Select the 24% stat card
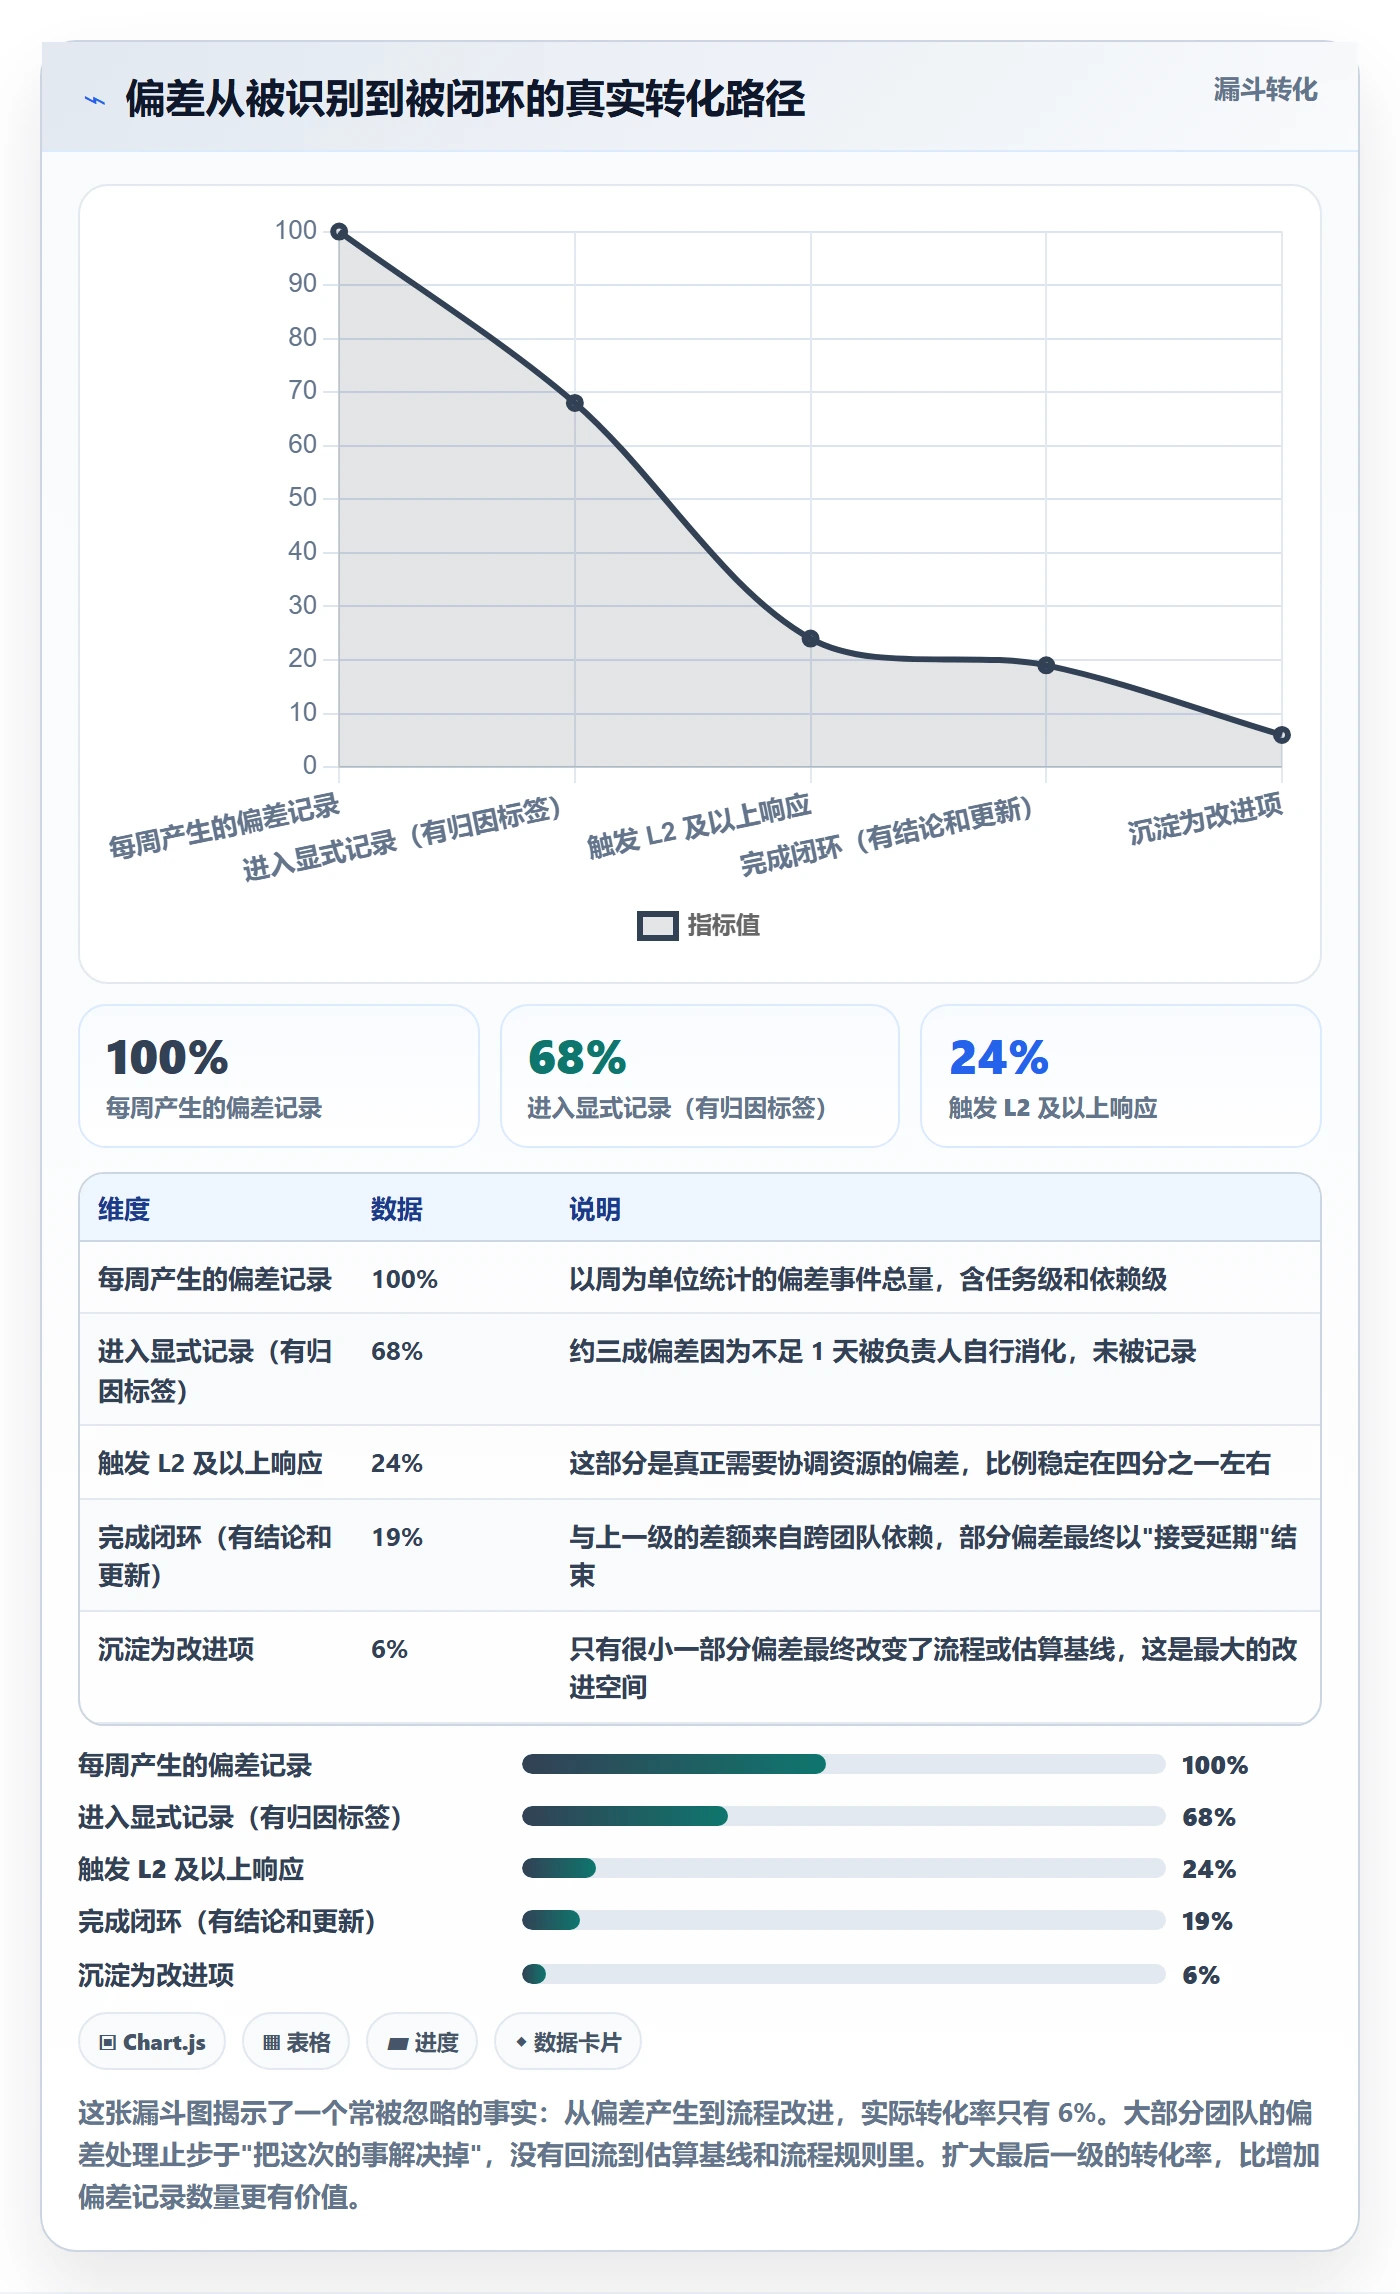 point(1121,1076)
